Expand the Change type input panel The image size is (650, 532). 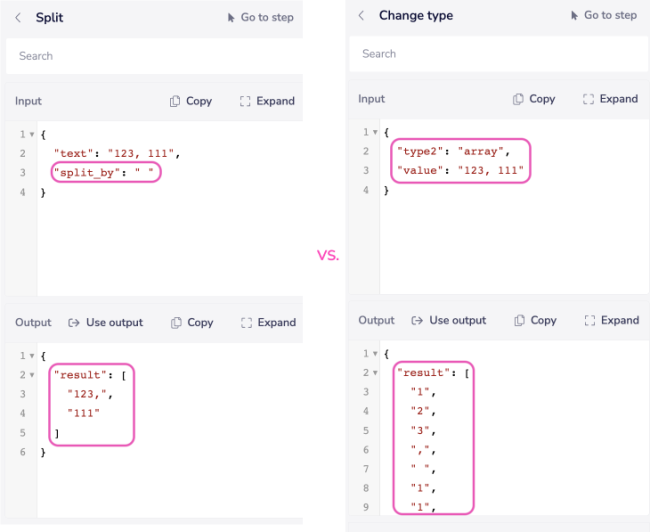610,99
